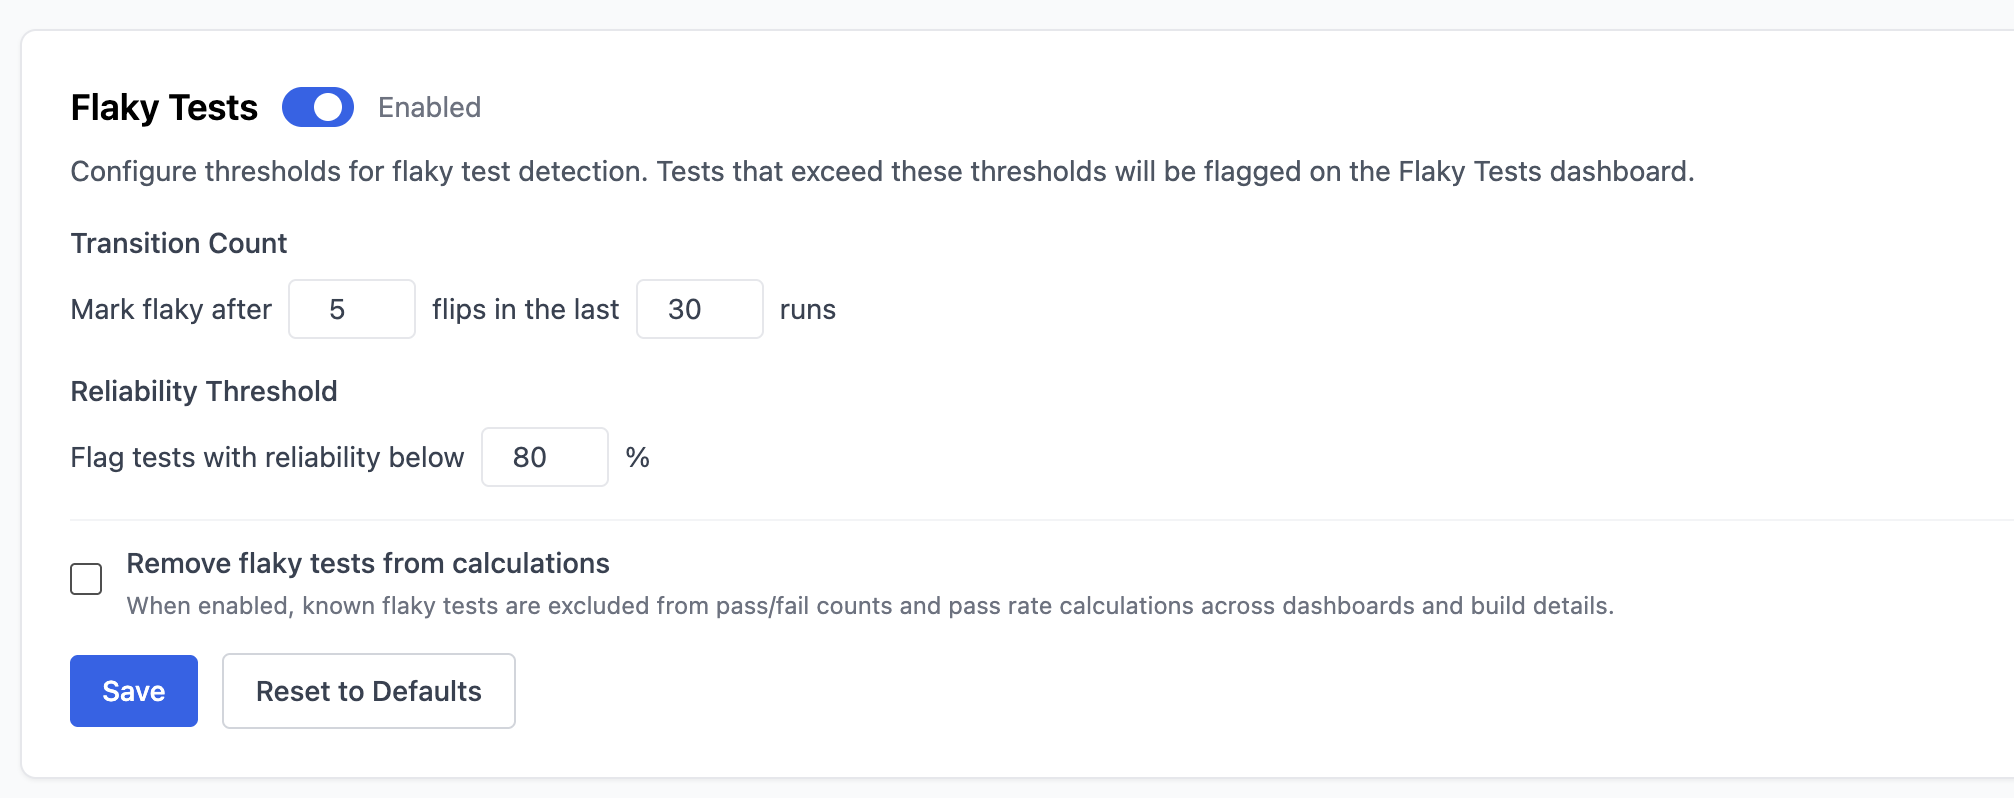Toggle the Flaky Tests switch off
The width and height of the screenshot is (2014, 798).
[x=318, y=107]
